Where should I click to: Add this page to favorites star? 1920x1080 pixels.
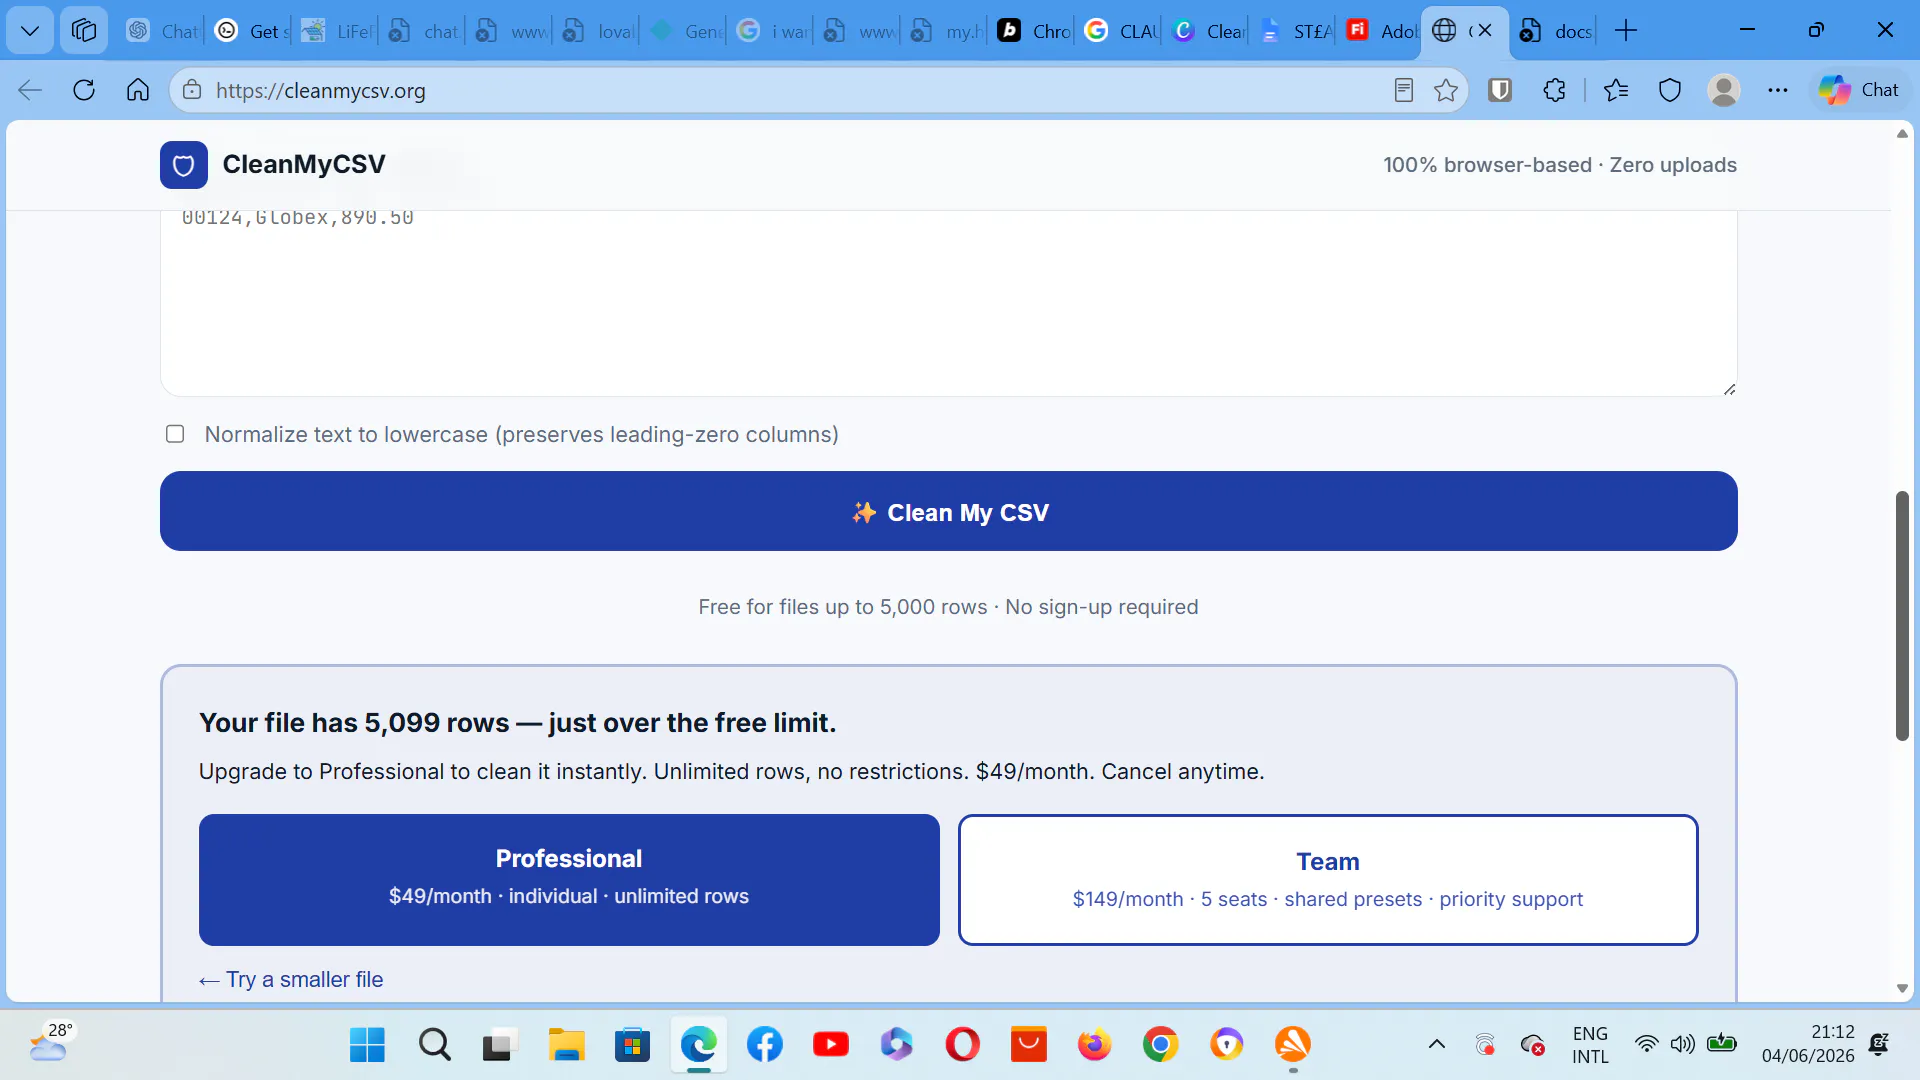(x=1446, y=90)
